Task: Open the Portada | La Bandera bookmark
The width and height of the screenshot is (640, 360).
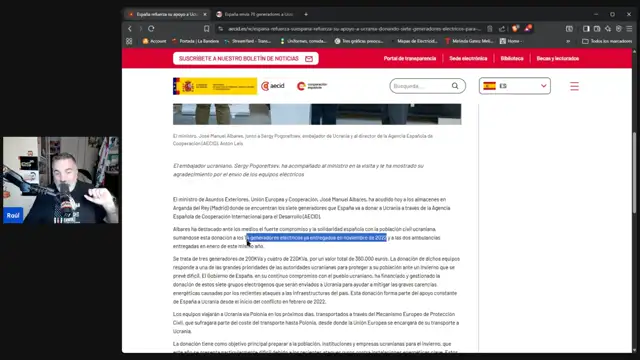Action: [195, 41]
